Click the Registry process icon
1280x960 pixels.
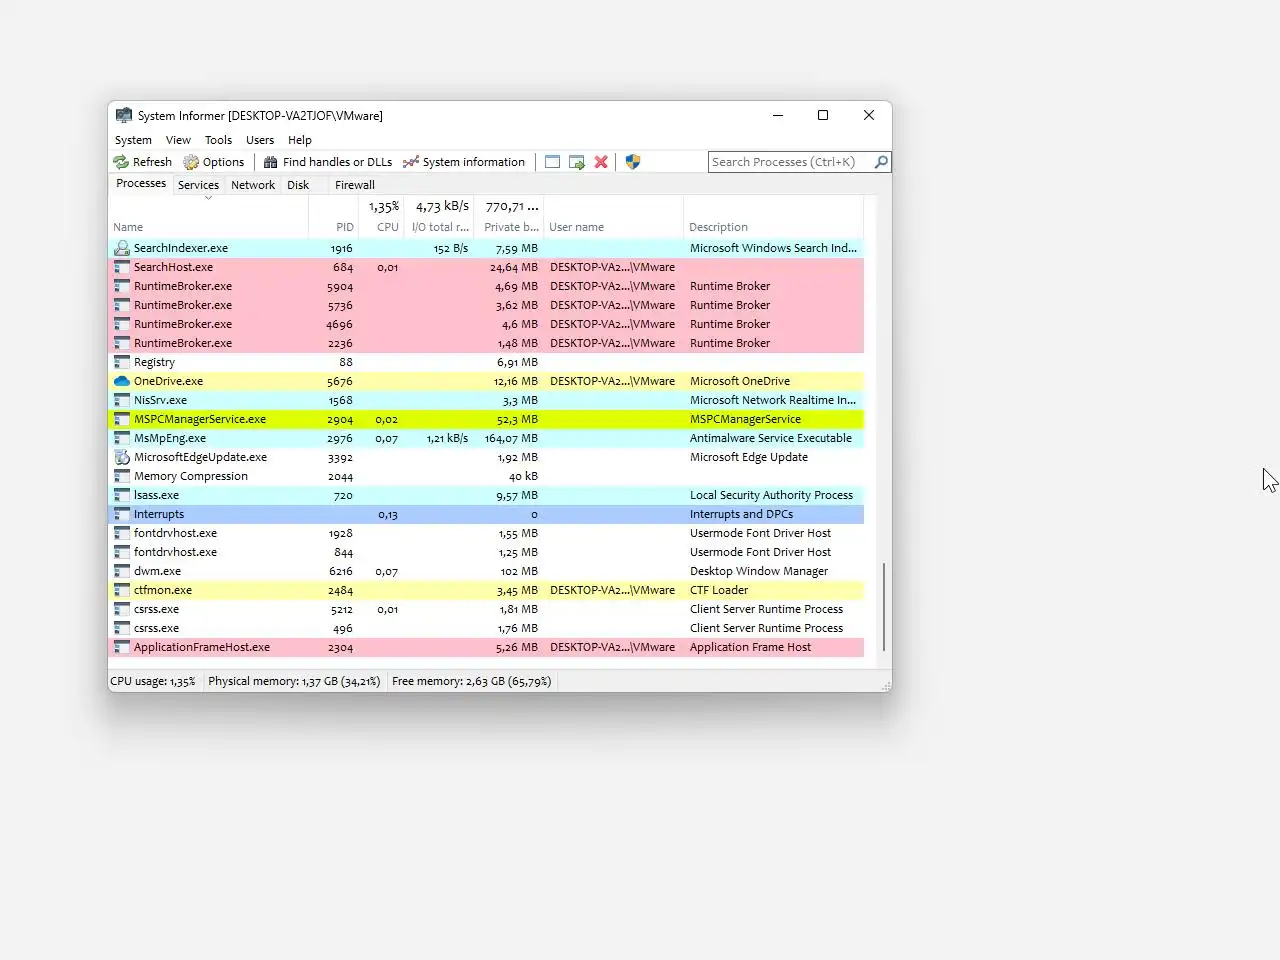coord(122,362)
